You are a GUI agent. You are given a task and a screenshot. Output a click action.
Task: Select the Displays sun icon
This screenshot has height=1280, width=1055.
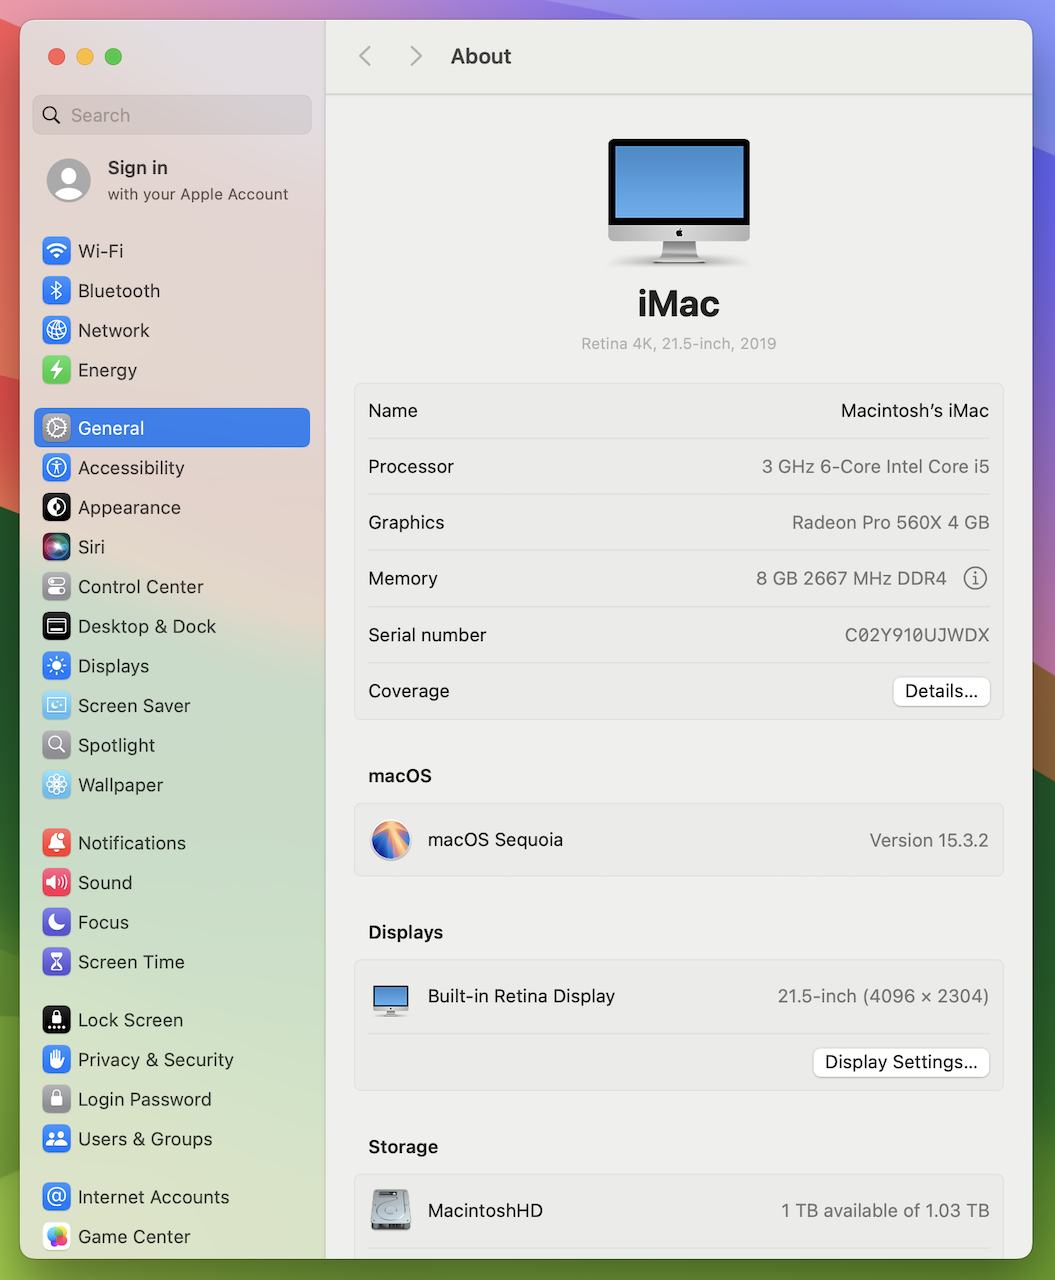coord(57,666)
